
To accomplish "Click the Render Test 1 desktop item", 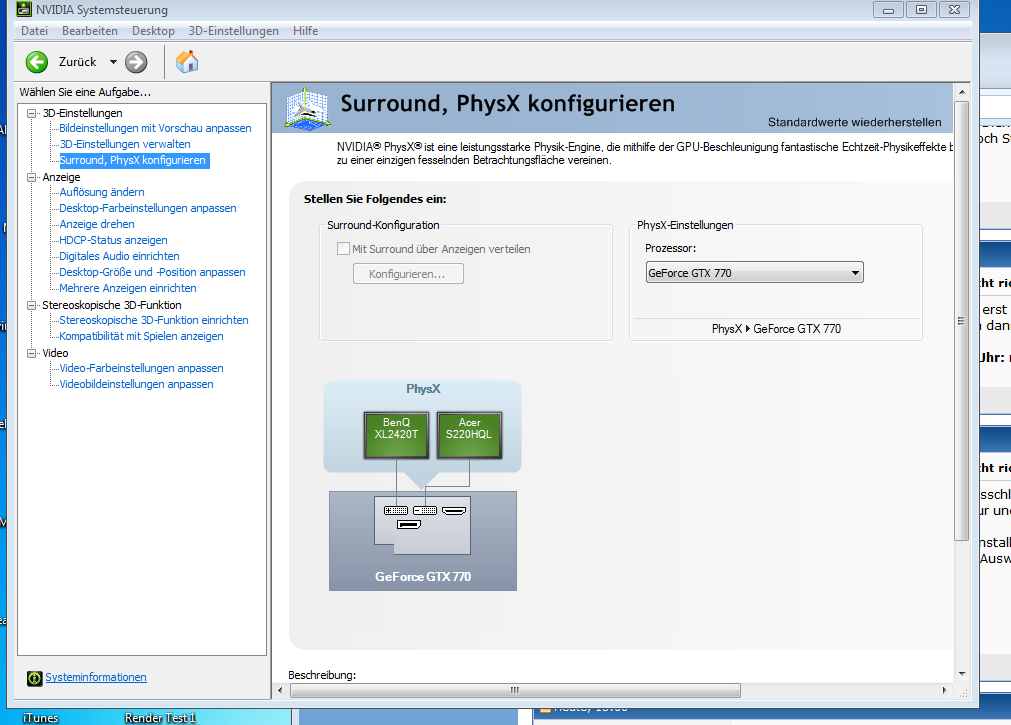I will point(160,718).
